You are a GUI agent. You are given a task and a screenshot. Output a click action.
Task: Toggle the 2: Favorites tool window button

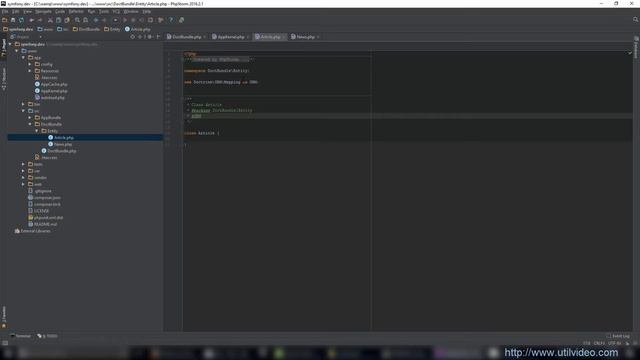tap(4, 317)
